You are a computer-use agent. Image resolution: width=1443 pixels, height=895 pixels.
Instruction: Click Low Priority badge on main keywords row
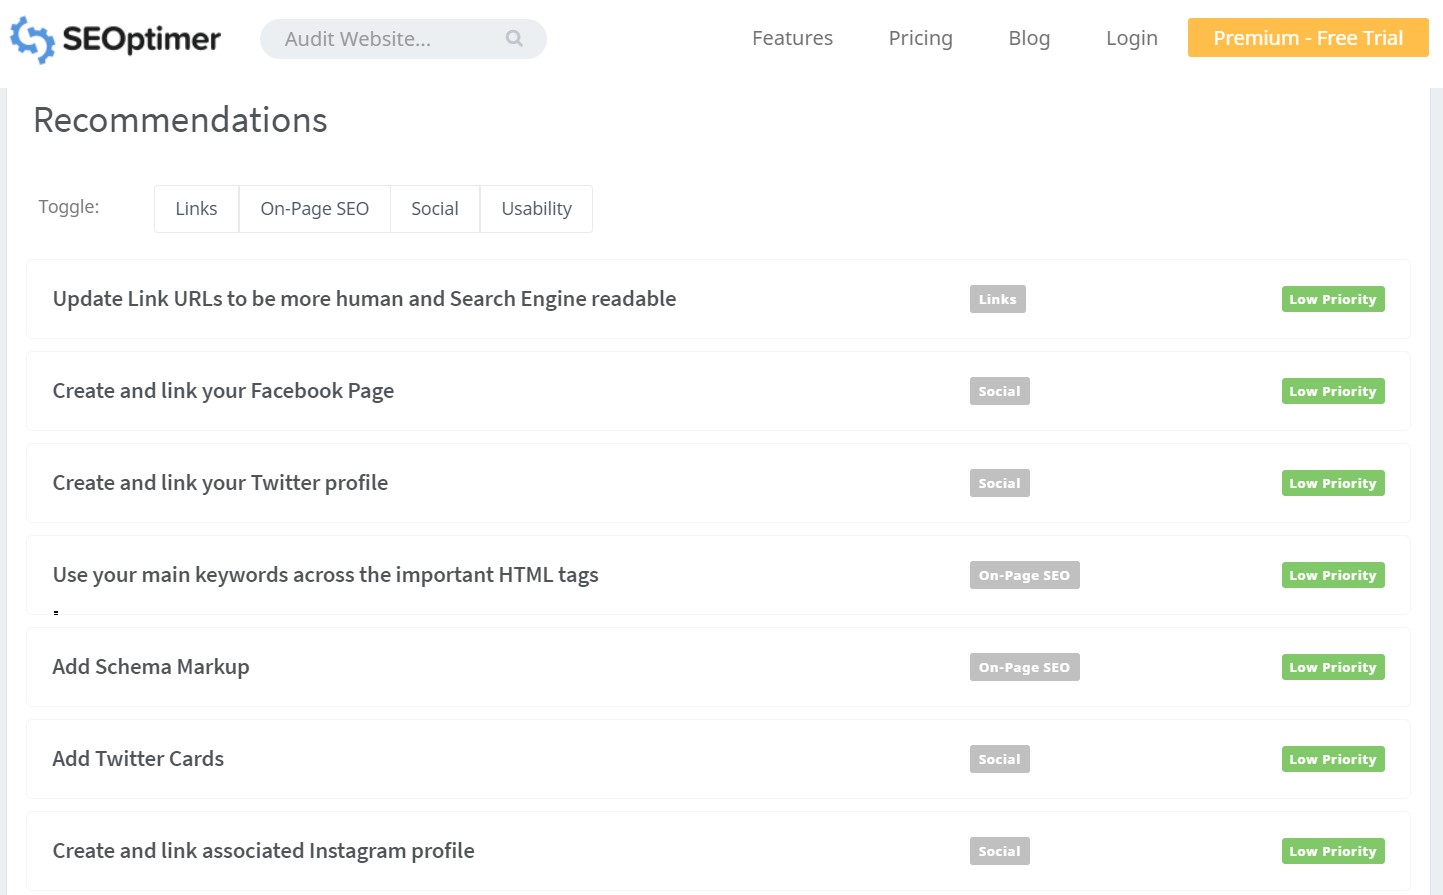(1333, 575)
